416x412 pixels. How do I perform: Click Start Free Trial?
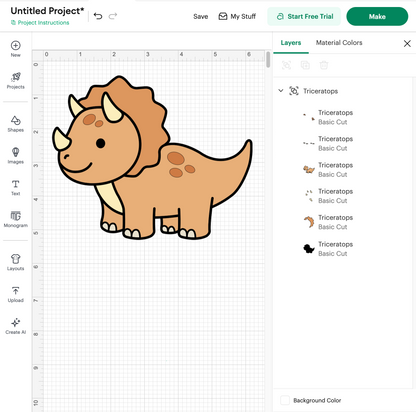304,16
